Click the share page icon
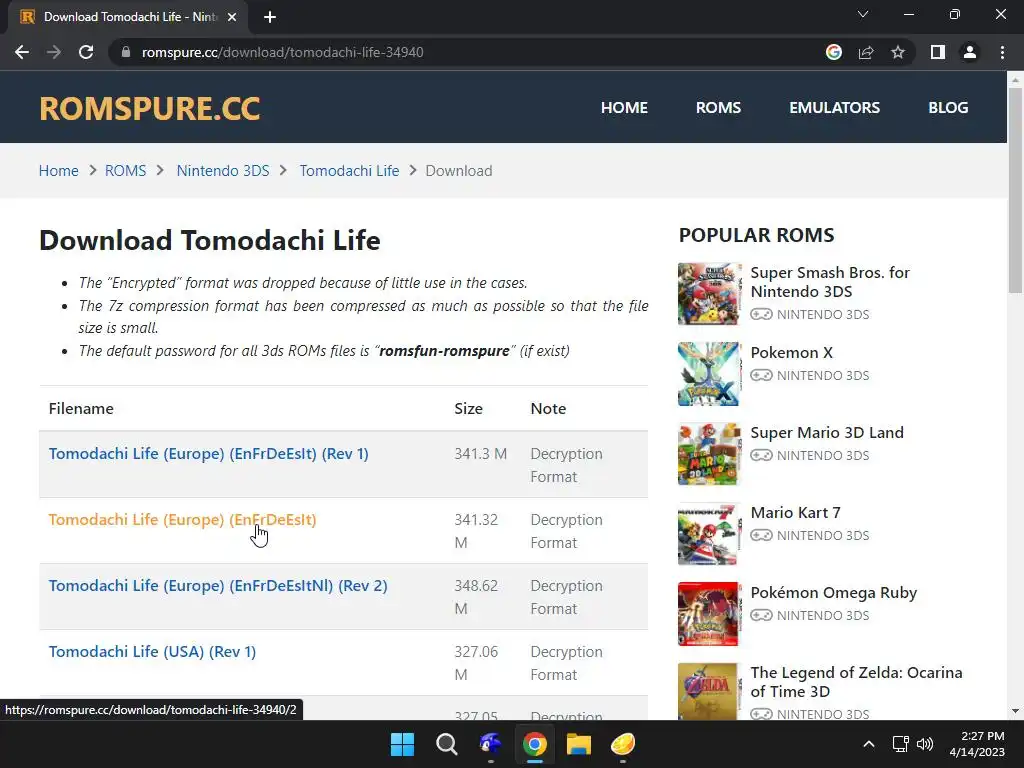The image size is (1024, 768). point(866,52)
